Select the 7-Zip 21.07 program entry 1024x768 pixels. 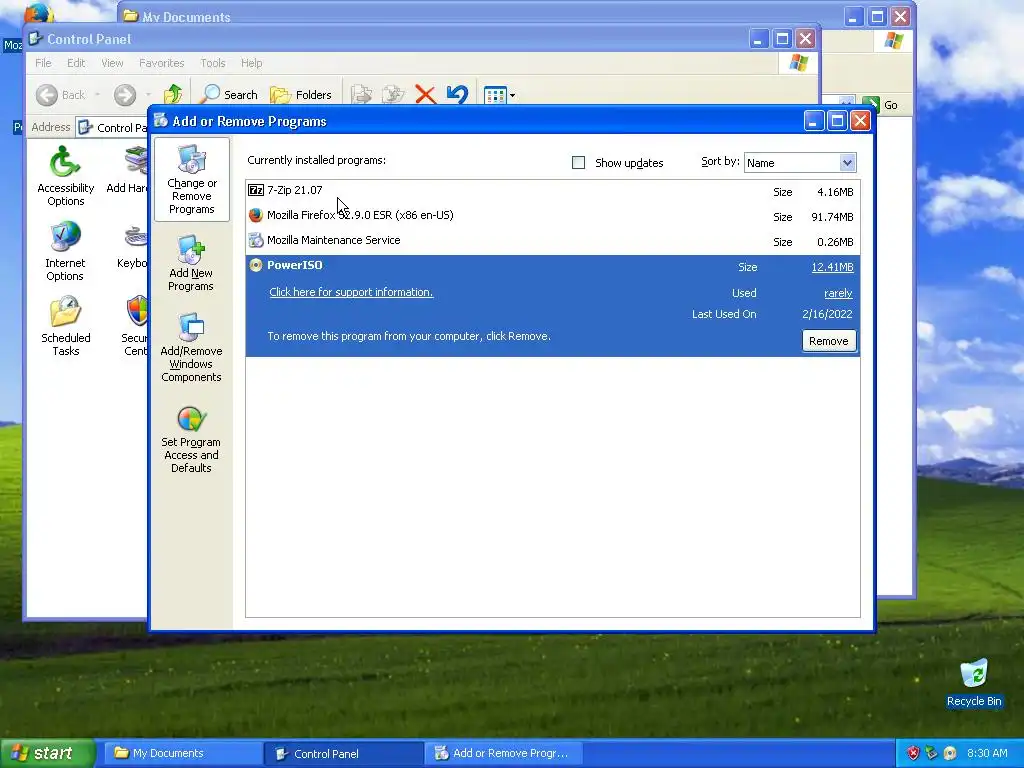tap(552, 191)
